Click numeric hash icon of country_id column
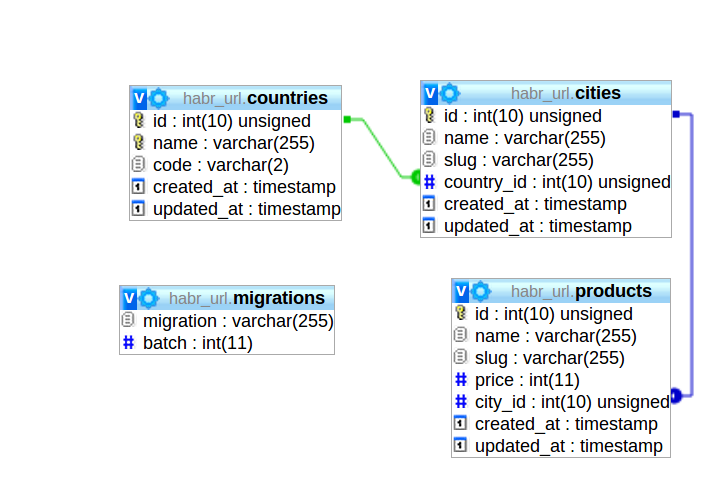 [429, 182]
